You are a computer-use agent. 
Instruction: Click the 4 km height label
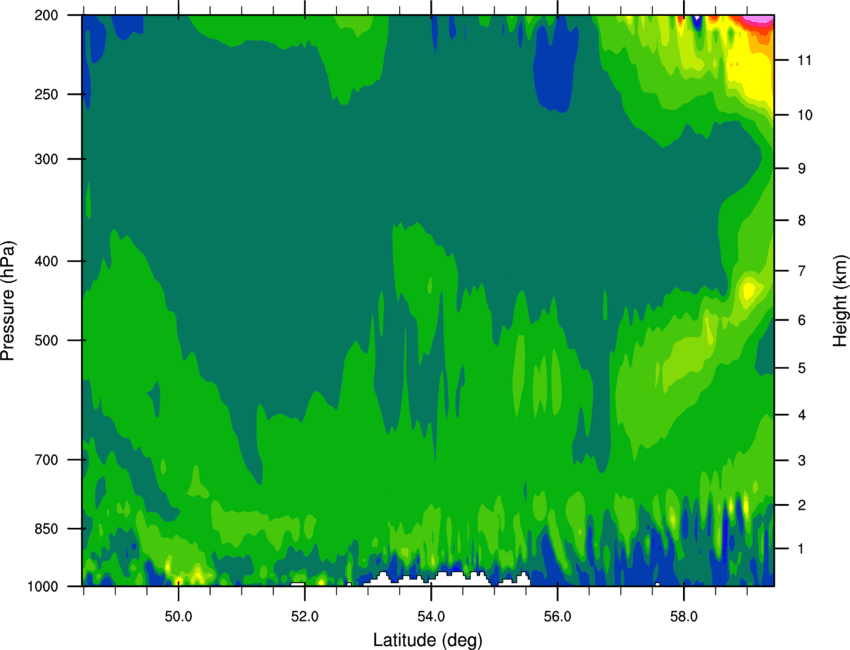click(x=801, y=415)
